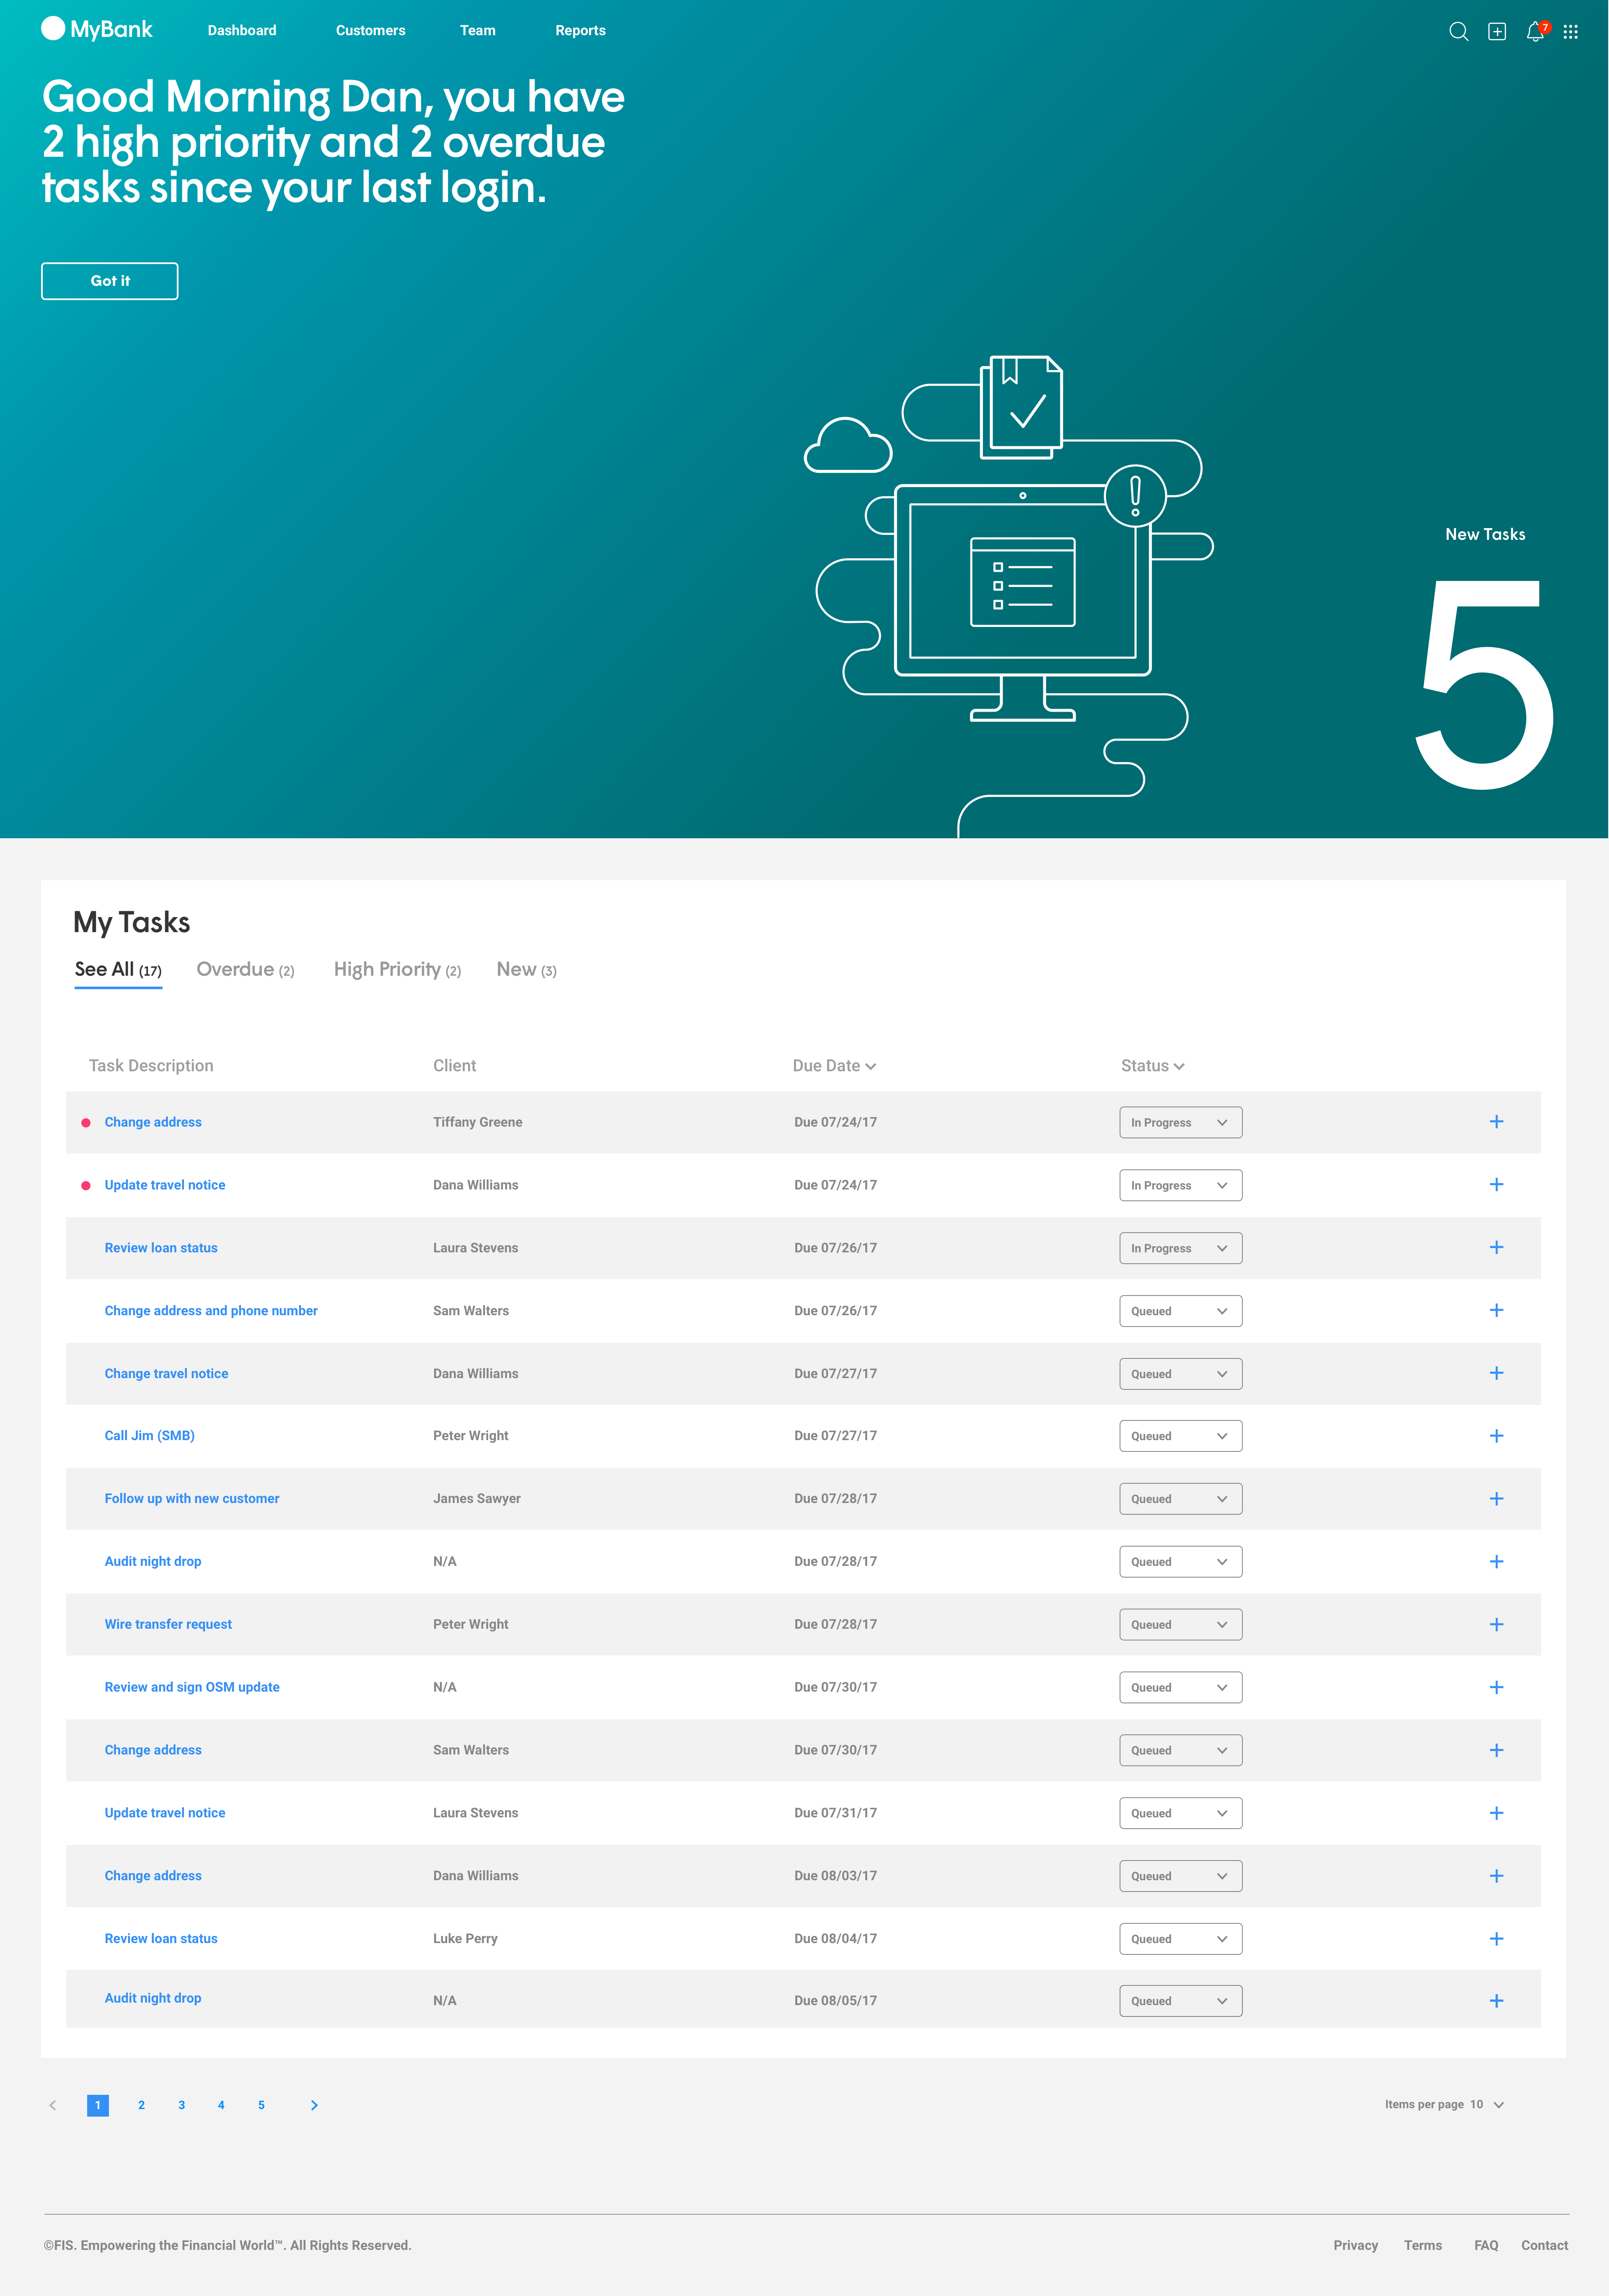Switch to the High Priority tab
The image size is (1609, 2296).
pyautogui.click(x=397, y=970)
